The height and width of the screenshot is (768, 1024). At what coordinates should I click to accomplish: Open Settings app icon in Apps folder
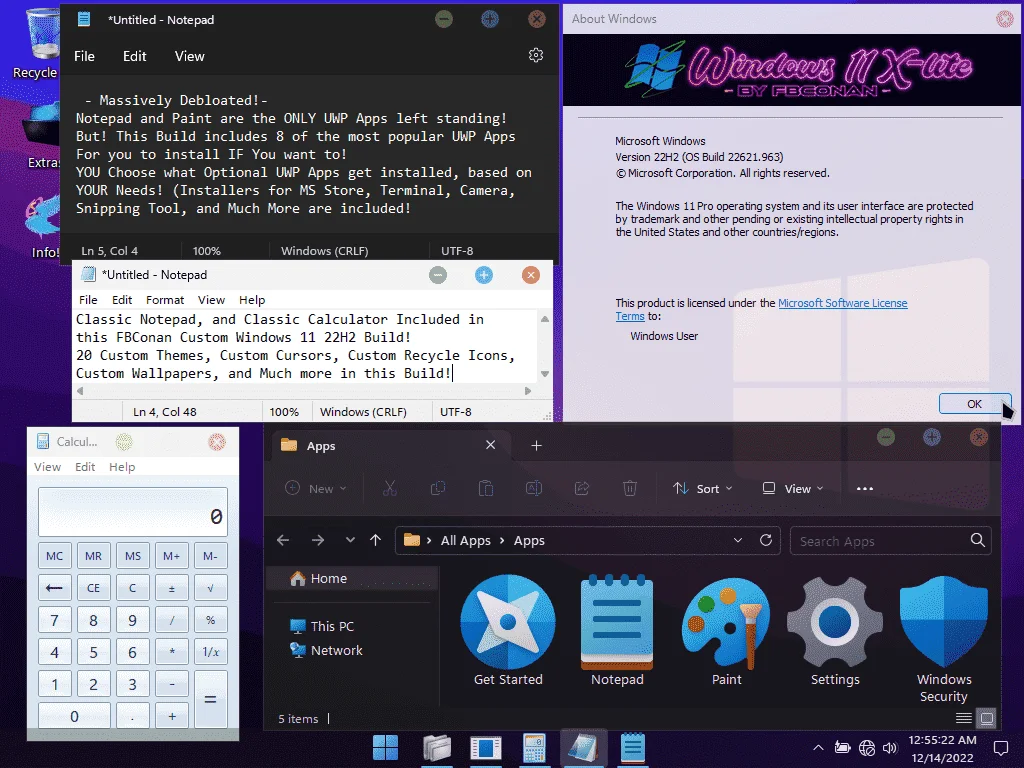tap(835, 630)
